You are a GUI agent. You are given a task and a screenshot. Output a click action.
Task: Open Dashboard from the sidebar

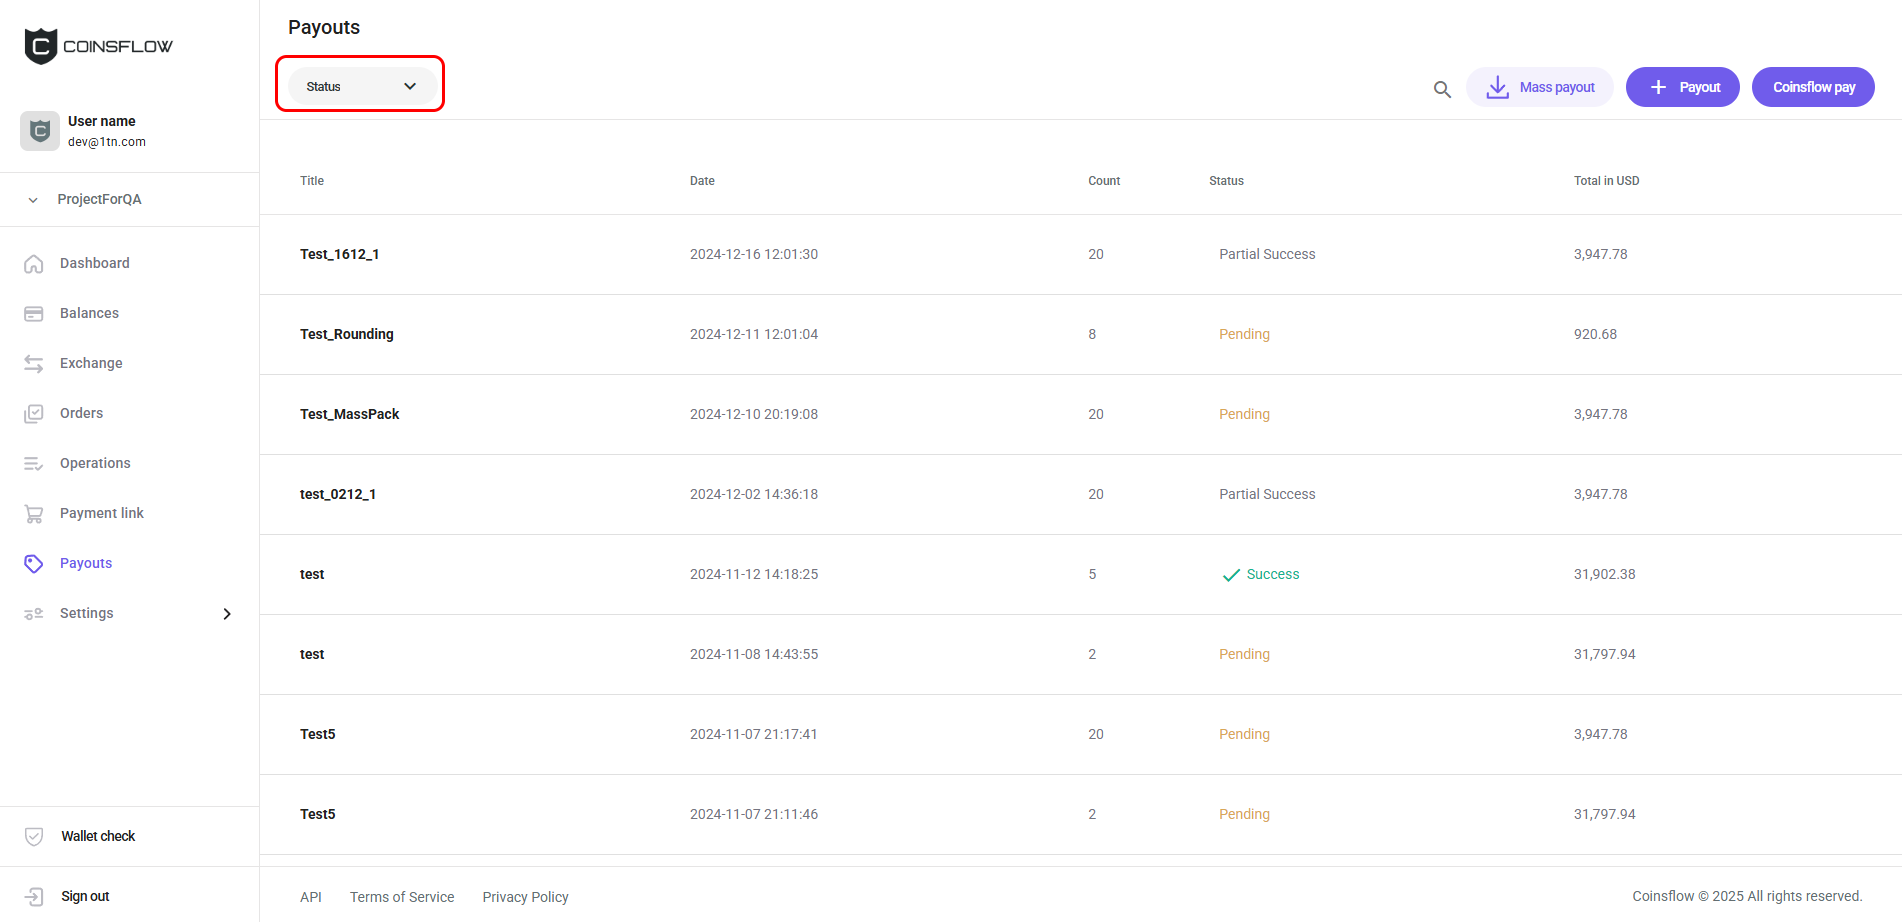click(95, 263)
